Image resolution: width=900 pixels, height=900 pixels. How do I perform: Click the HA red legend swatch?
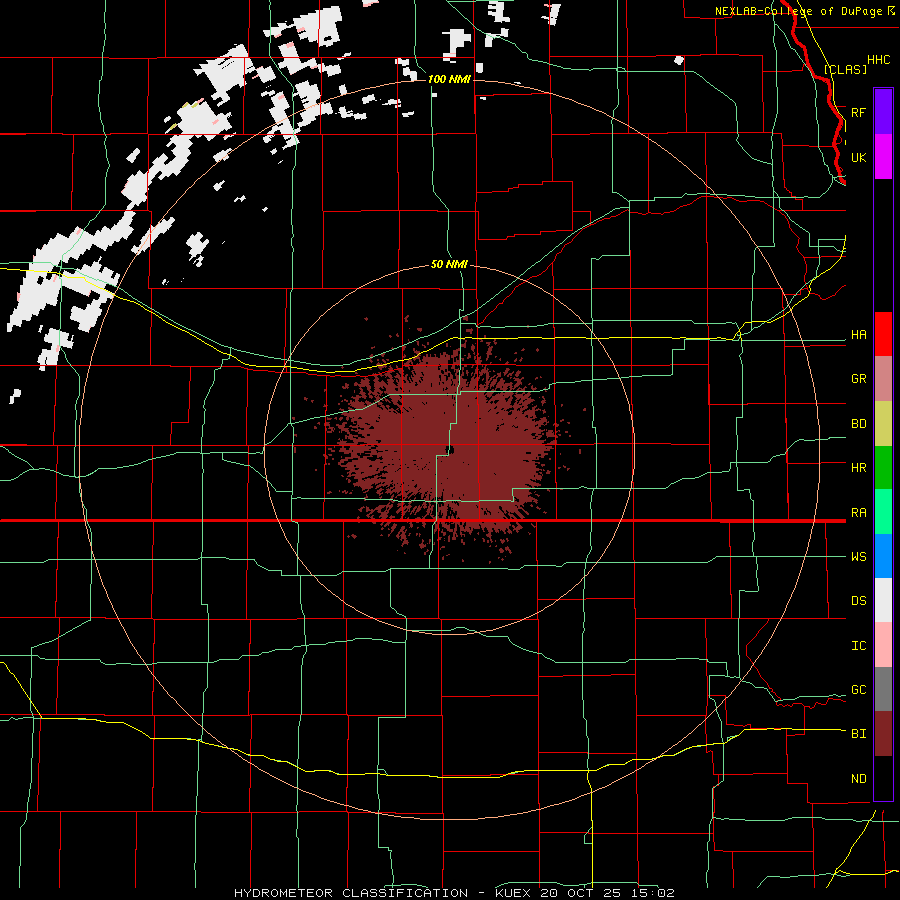883,334
